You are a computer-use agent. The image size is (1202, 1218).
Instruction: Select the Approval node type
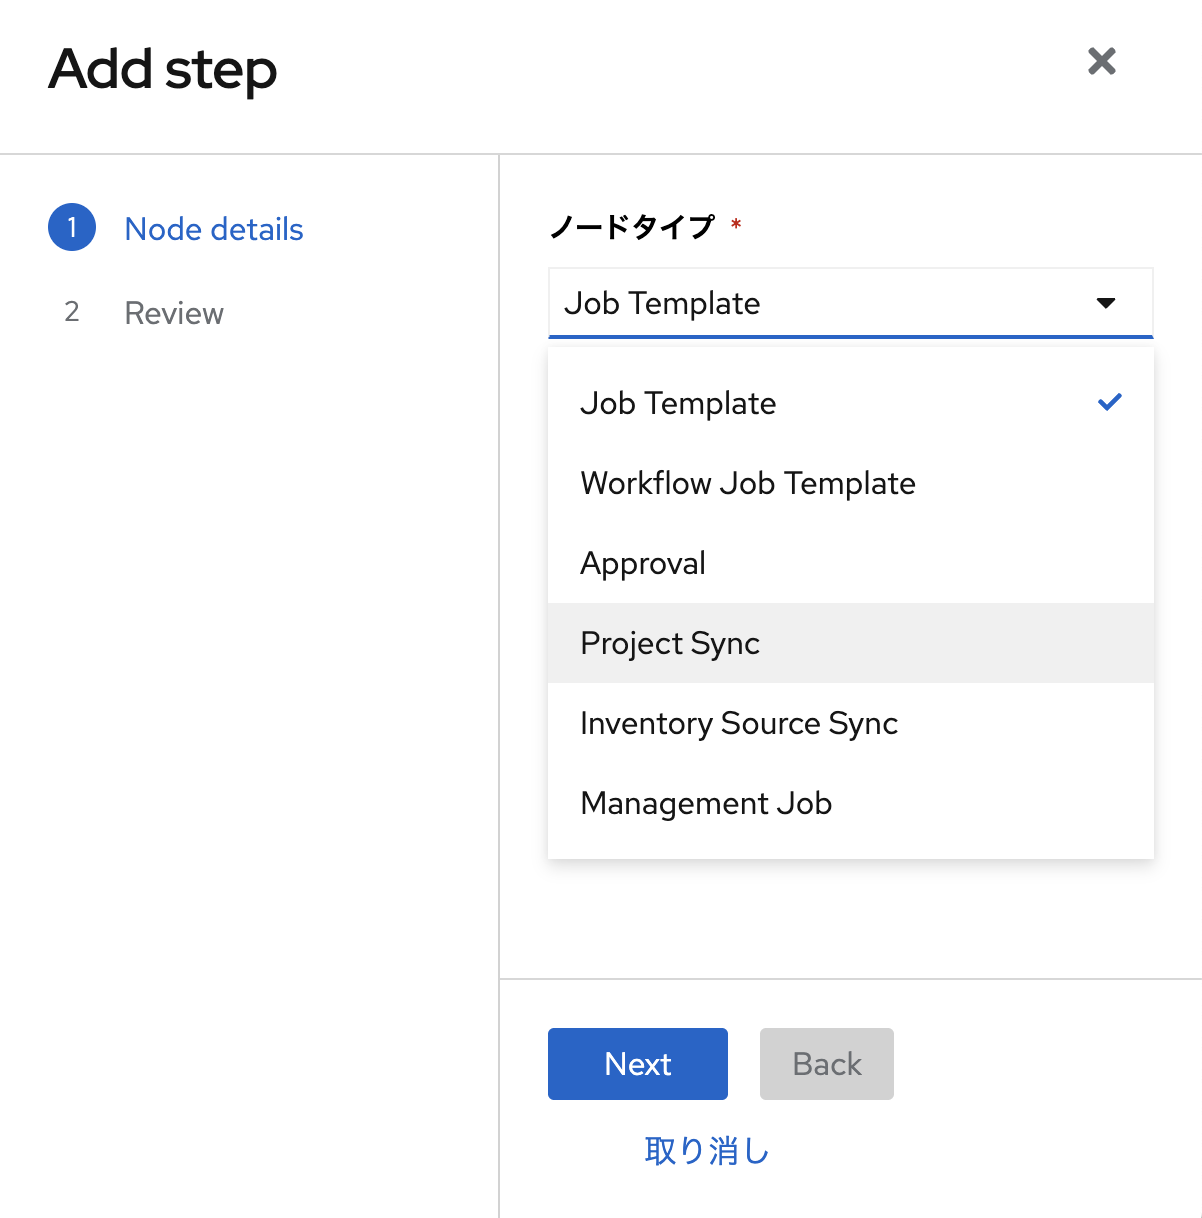(x=851, y=563)
